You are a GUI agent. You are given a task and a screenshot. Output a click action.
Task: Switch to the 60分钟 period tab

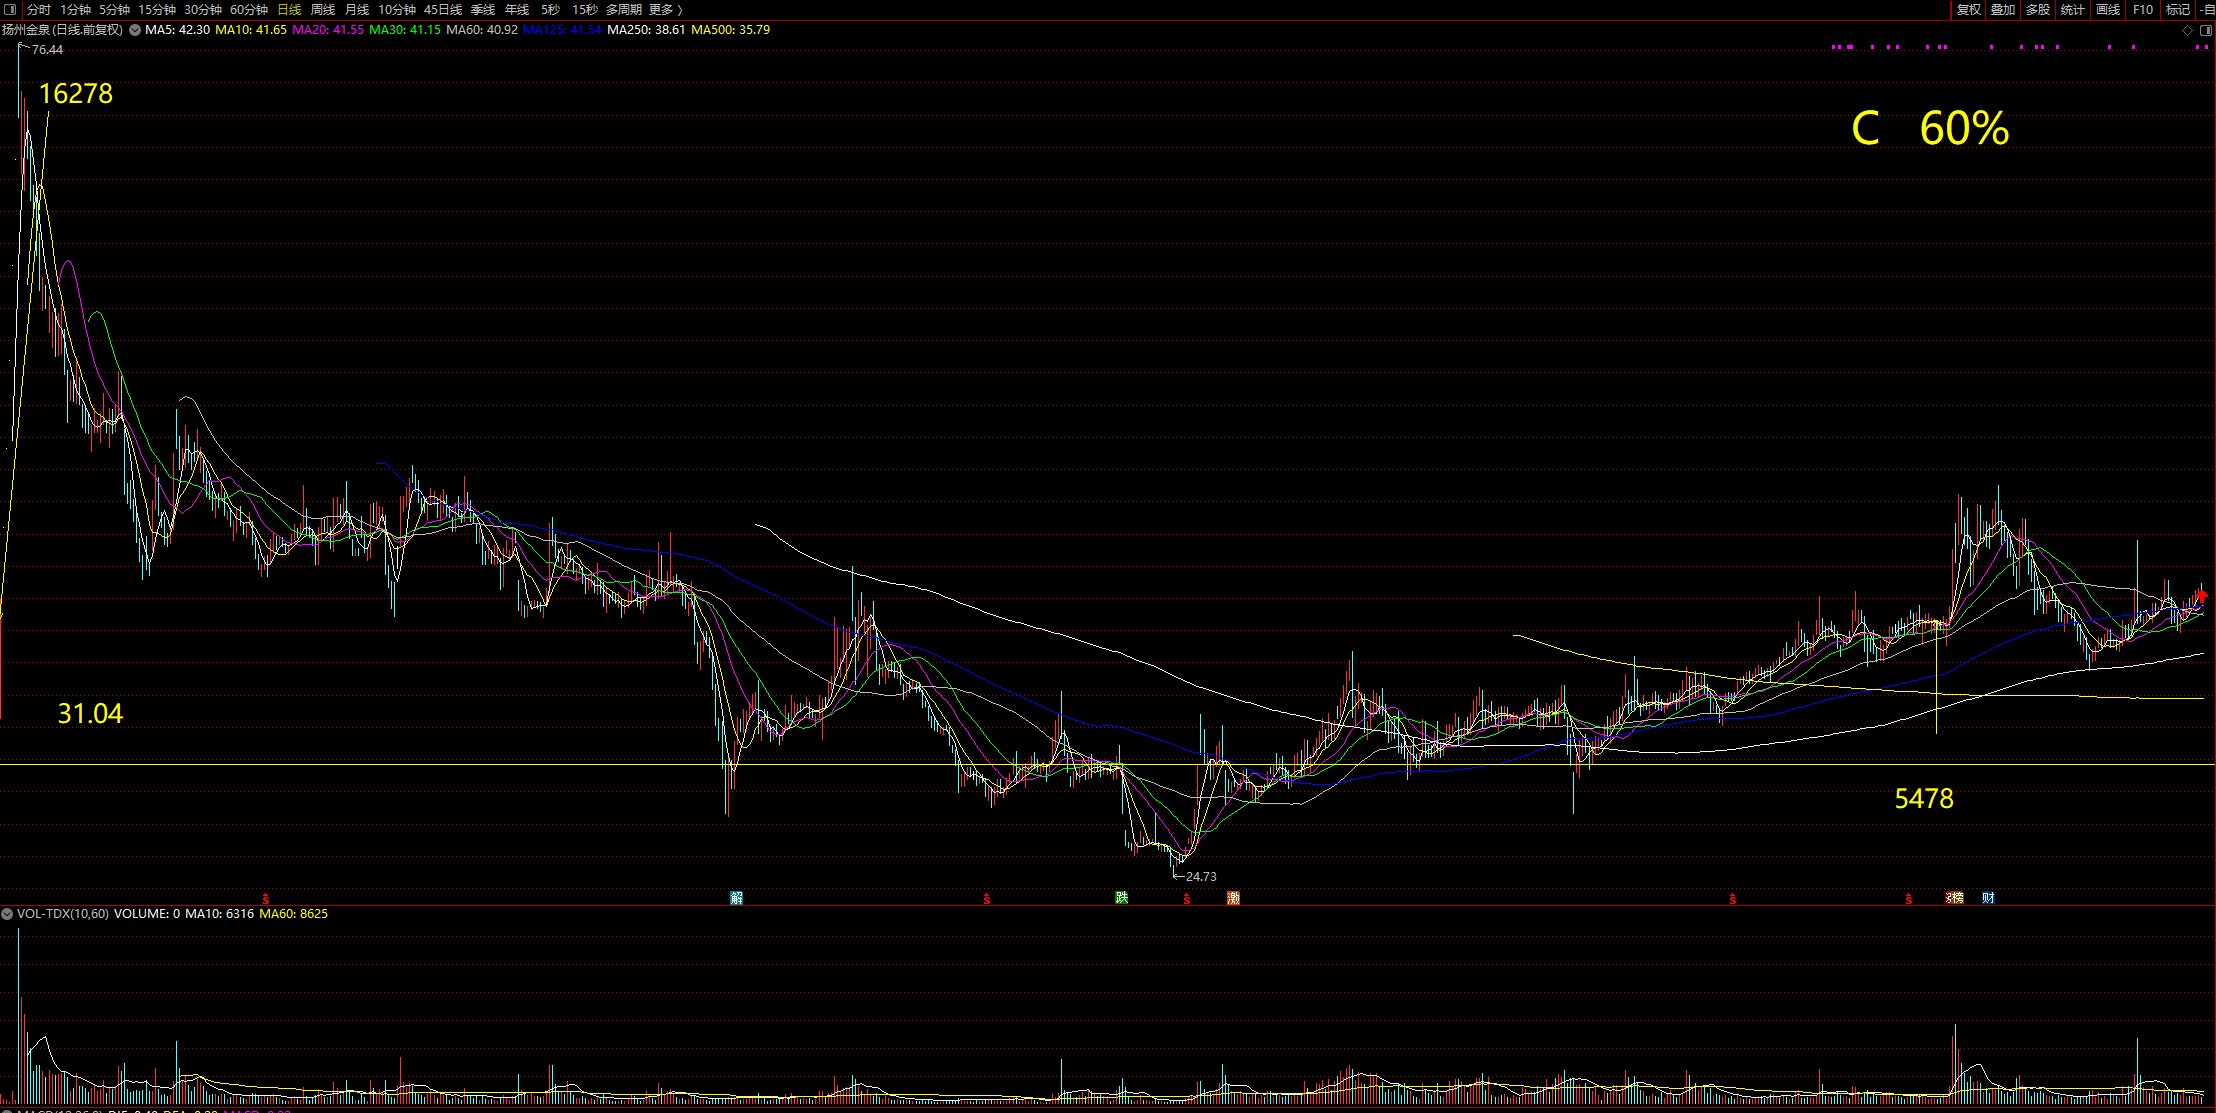point(249,9)
